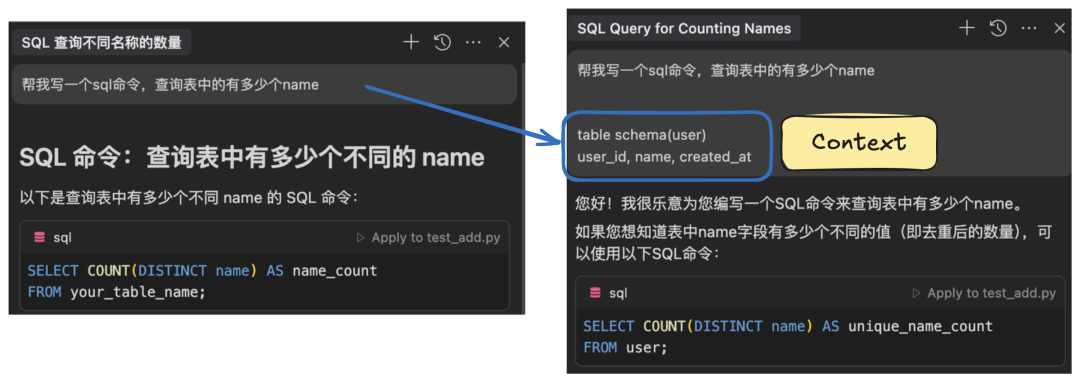This screenshot has height=382, width=1080.
Task: Click the sql database icon in right code block
Action: 595,293
